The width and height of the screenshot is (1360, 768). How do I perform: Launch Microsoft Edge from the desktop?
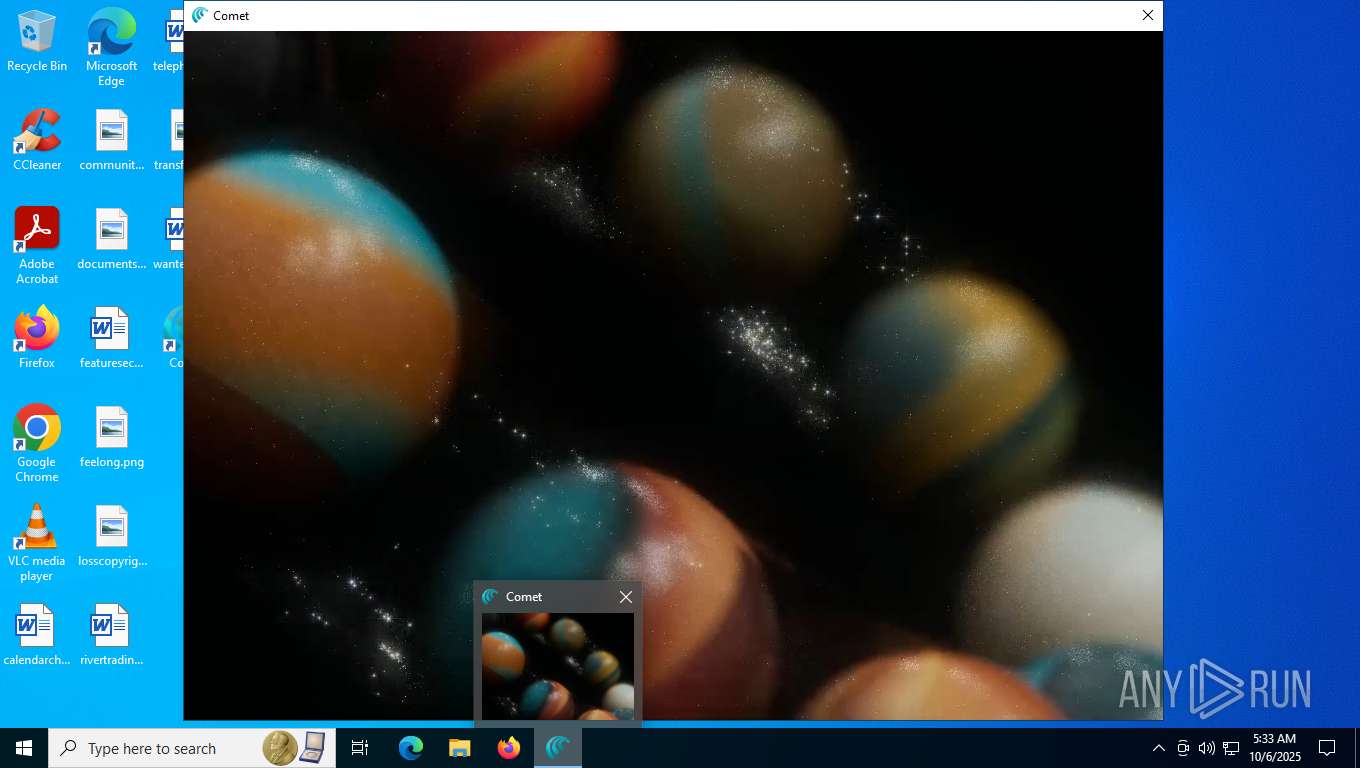pos(111,47)
